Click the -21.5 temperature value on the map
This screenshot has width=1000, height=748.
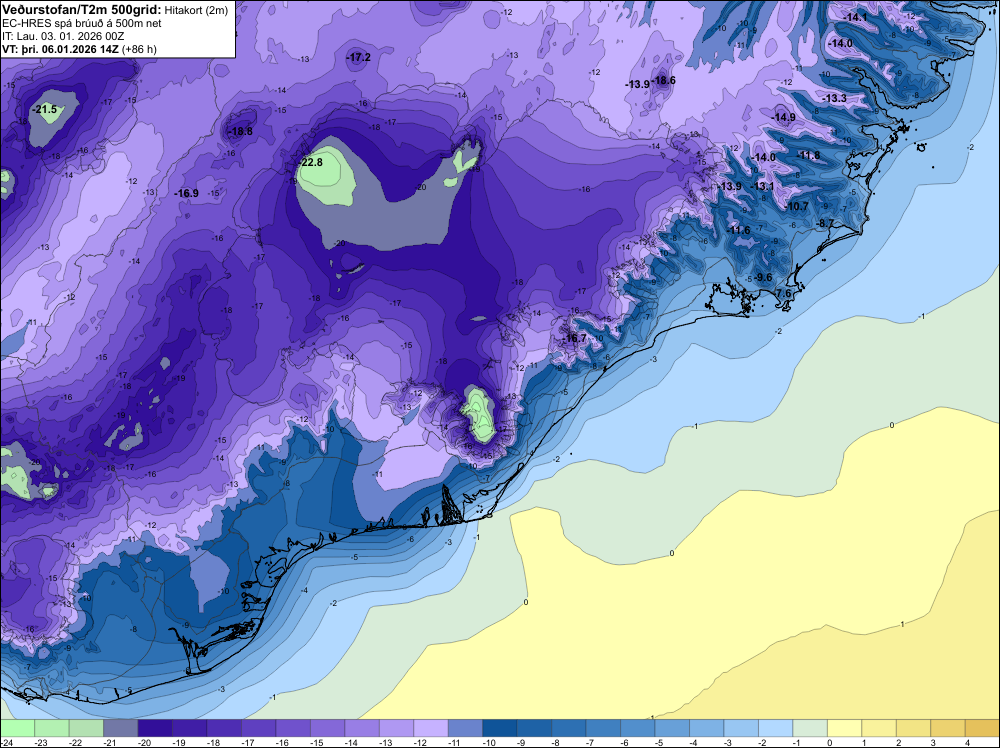(45, 110)
